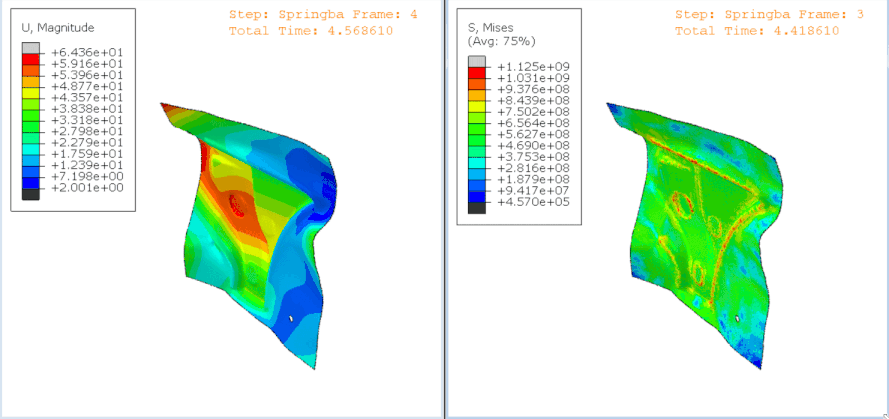The height and width of the screenshot is (419, 889).
Task: Click the +2.798e+01 legend value
Action: [x=87, y=132]
